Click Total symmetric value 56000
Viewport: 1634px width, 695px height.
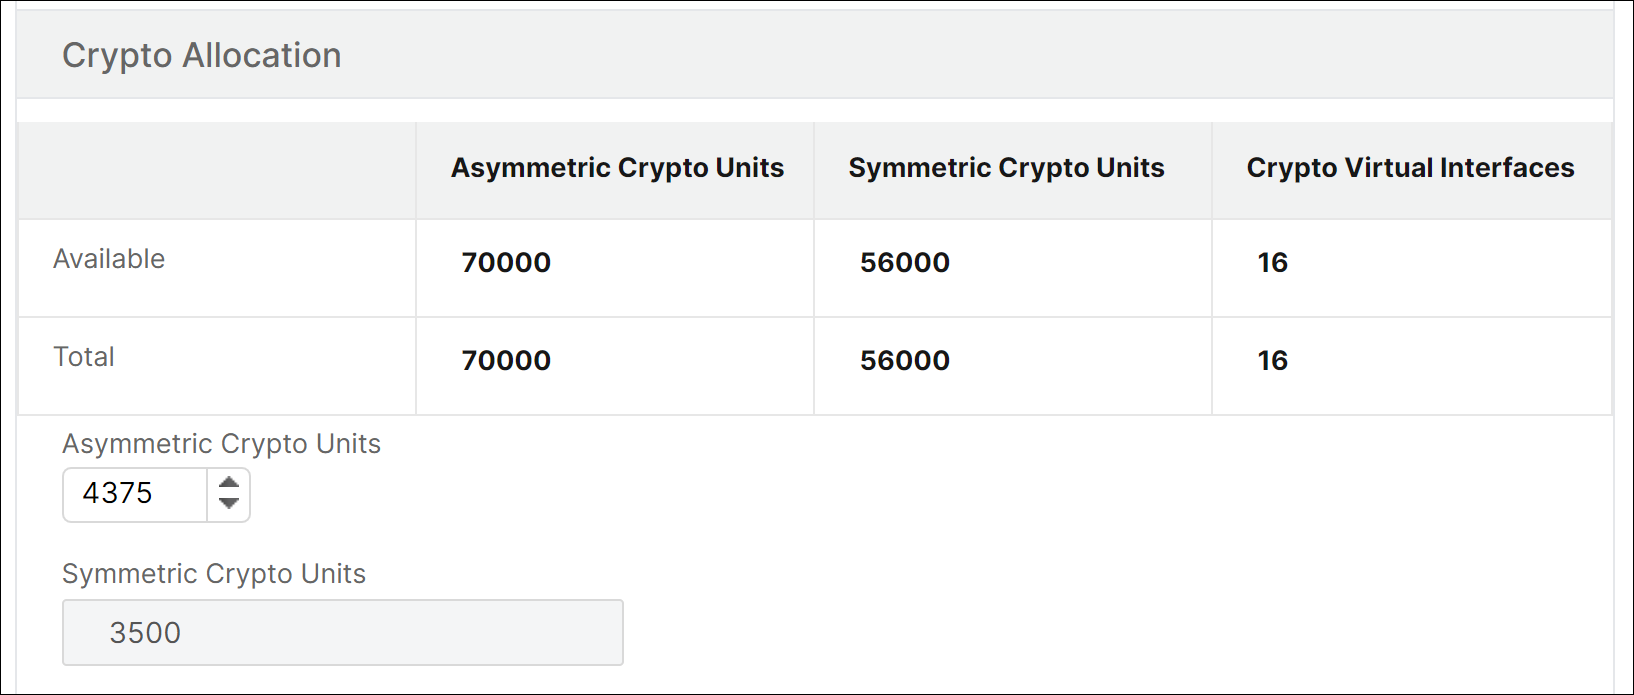[905, 361]
